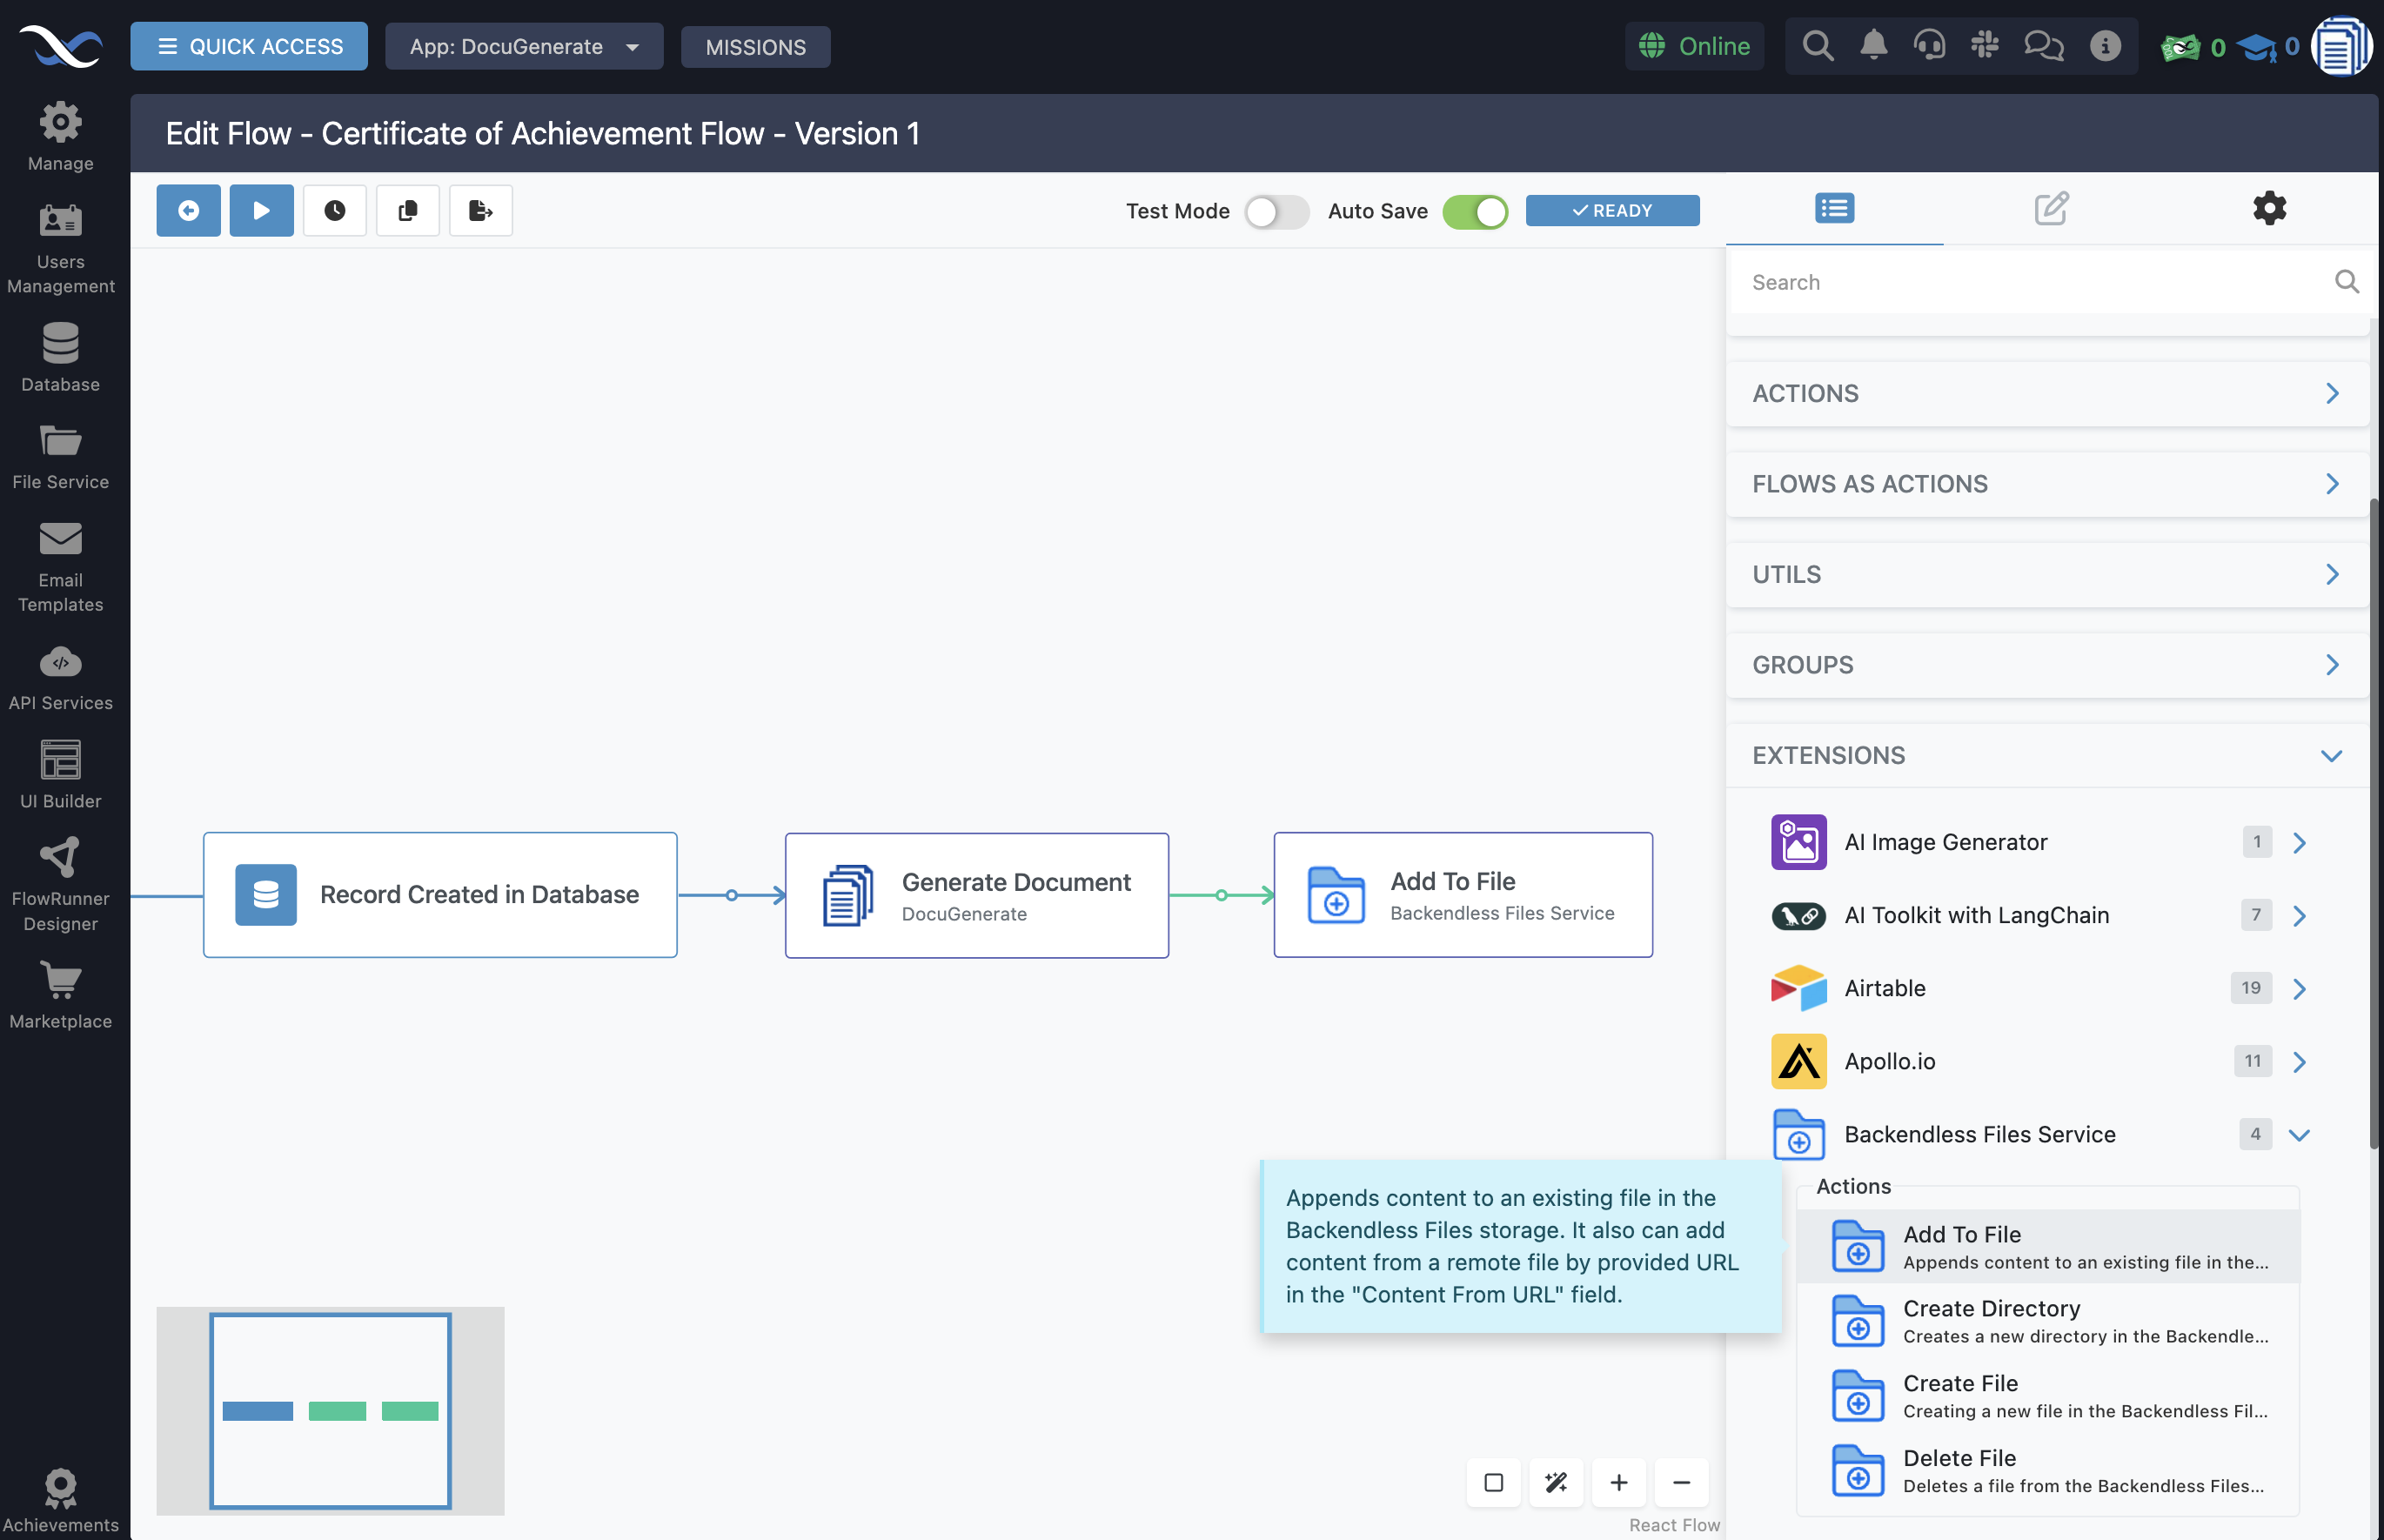Run the flow using the play button
Image resolution: width=2384 pixels, height=1540 pixels.
(x=261, y=210)
